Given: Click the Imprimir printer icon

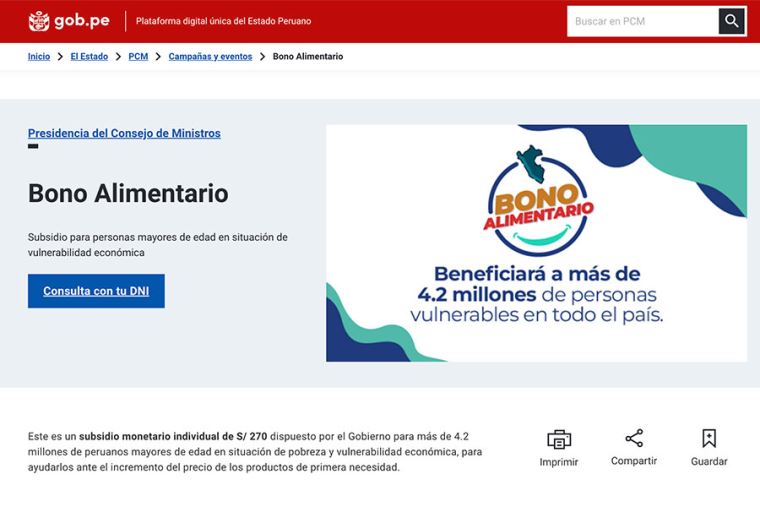Looking at the screenshot, I should coord(559,439).
